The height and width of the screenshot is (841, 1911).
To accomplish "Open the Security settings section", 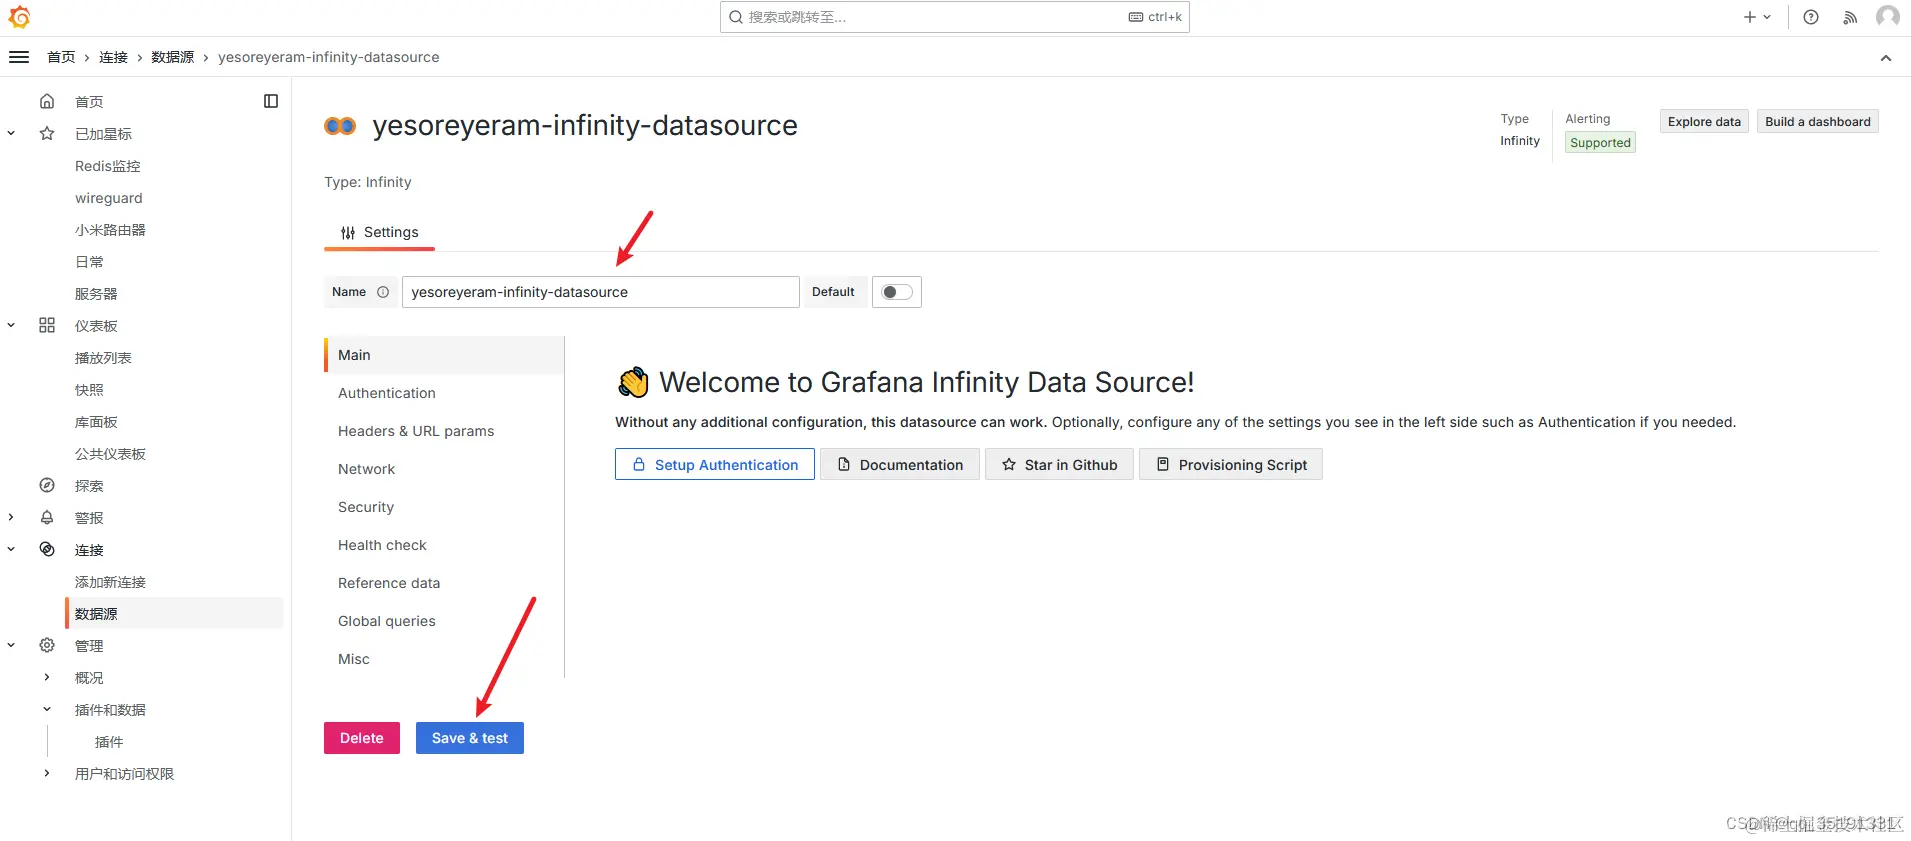I will coord(444,507).
